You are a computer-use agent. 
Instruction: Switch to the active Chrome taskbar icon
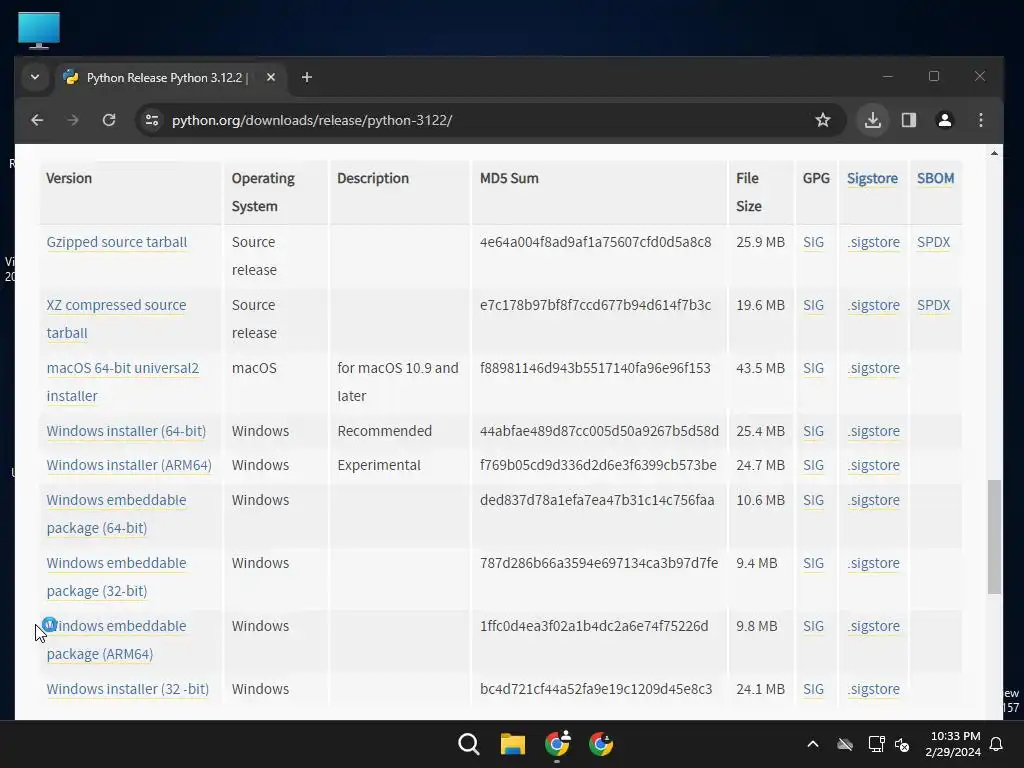coord(557,744)
